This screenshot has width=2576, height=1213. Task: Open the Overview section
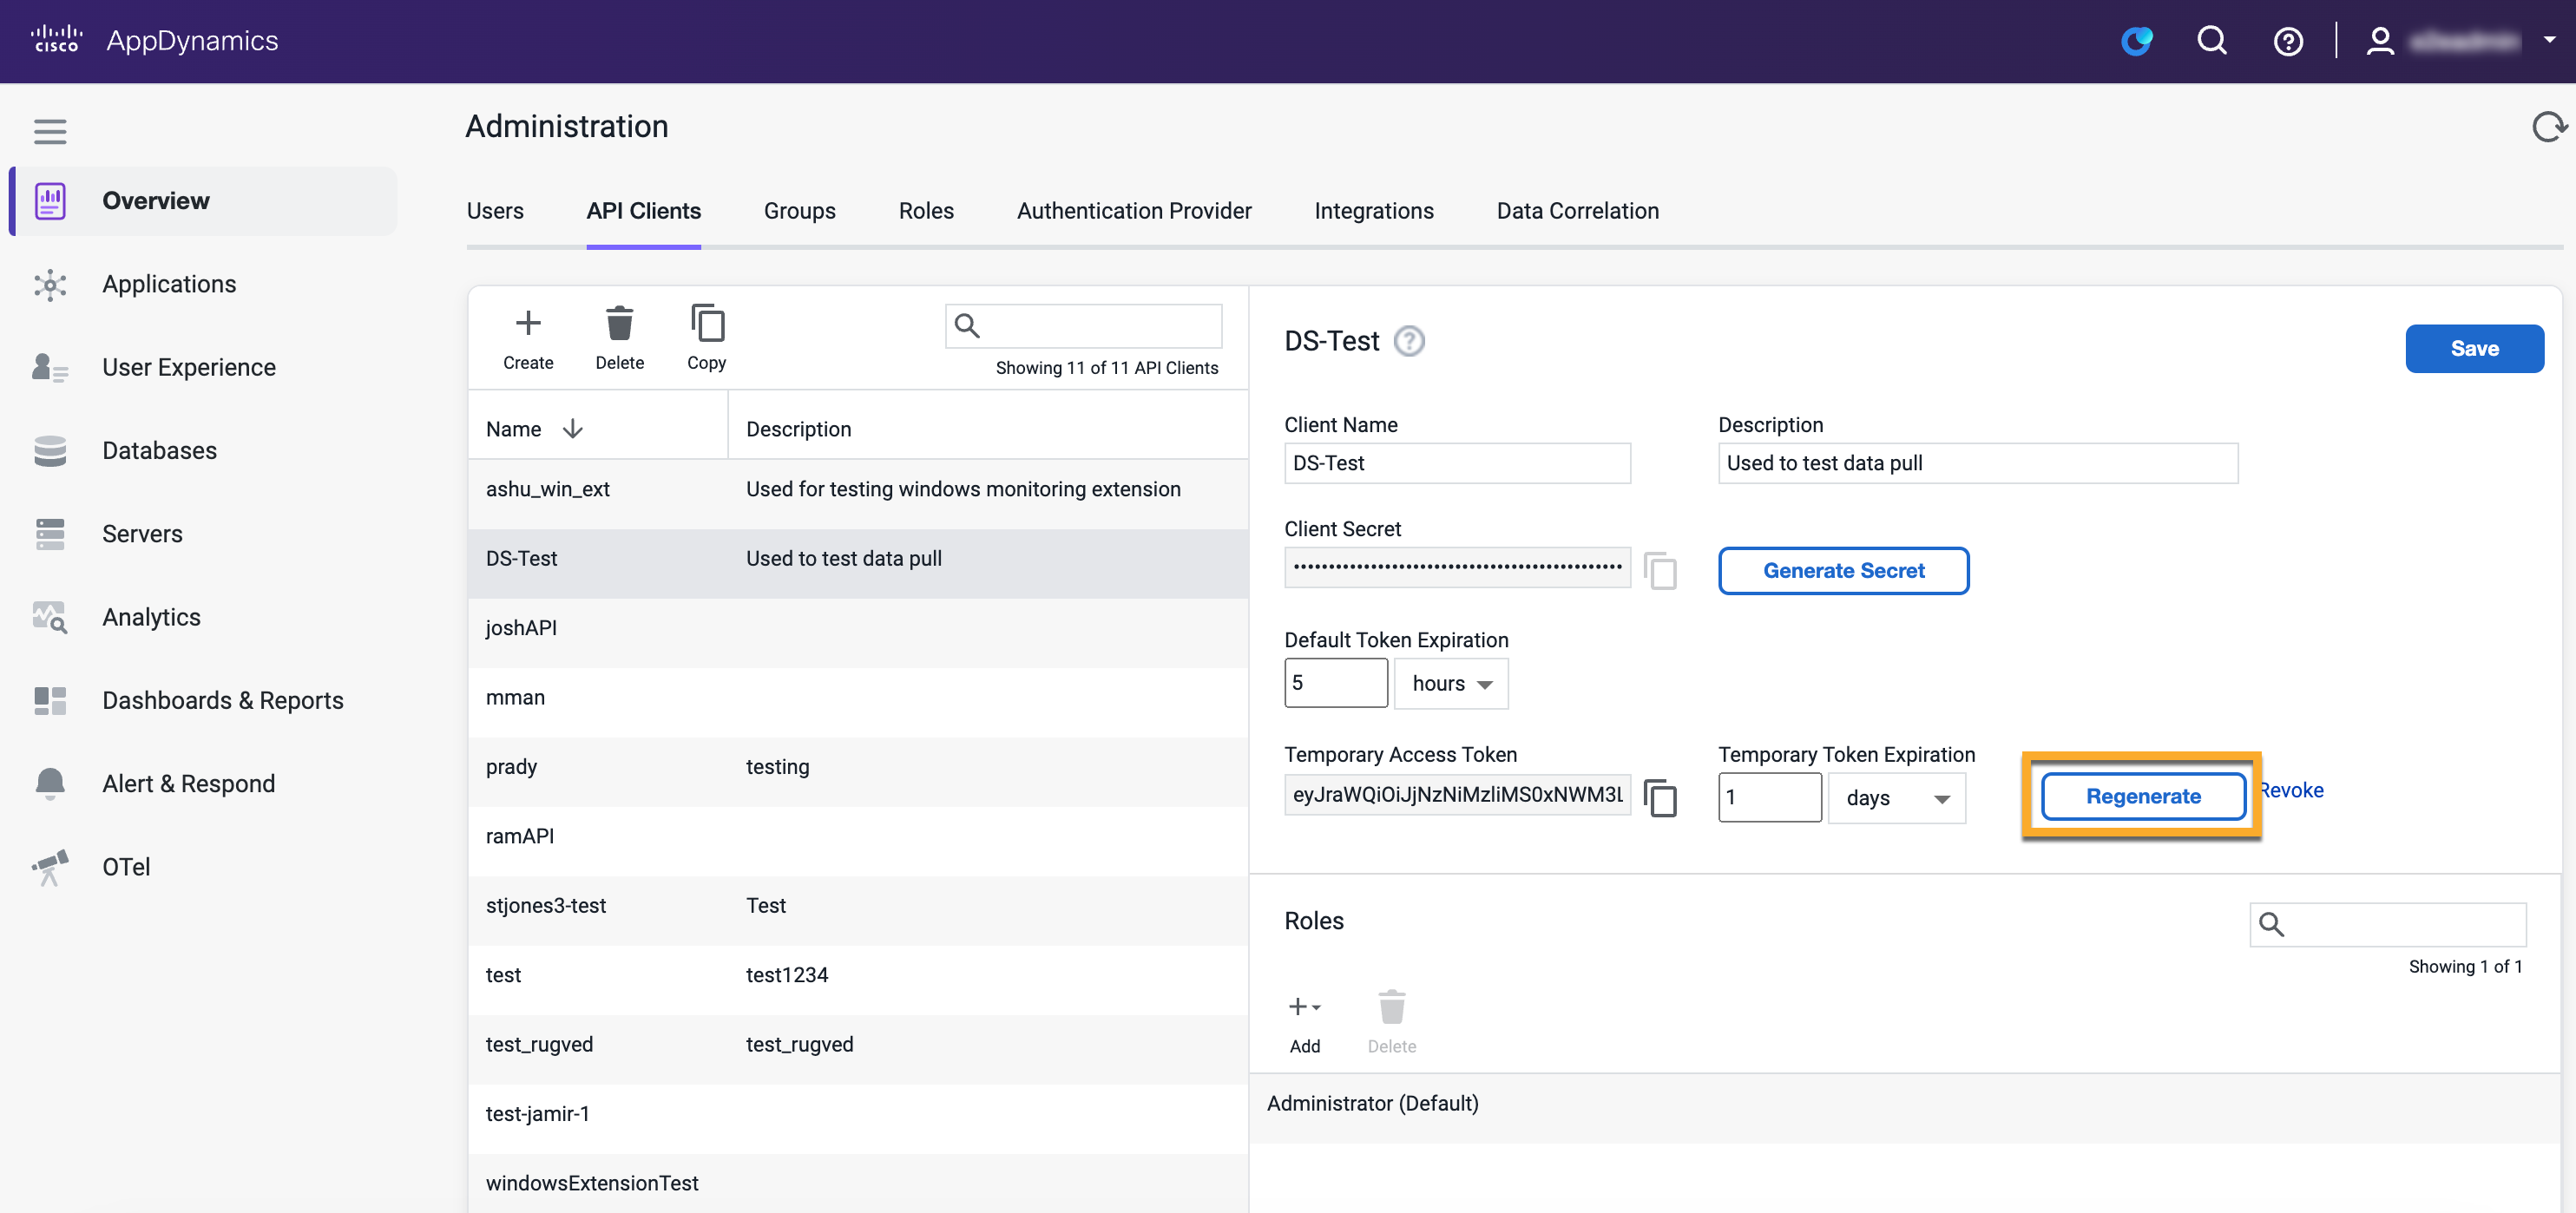tap(204, 201)
